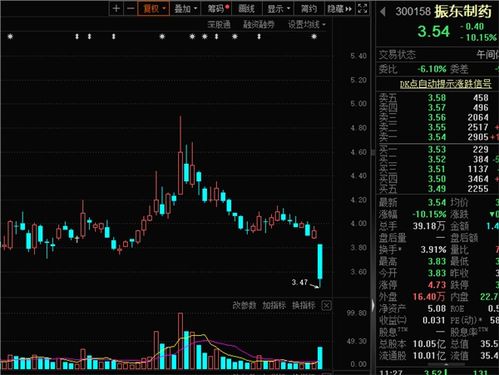Go back using the left arrow beside 300158
499x375 pixels.
point(383,12)
